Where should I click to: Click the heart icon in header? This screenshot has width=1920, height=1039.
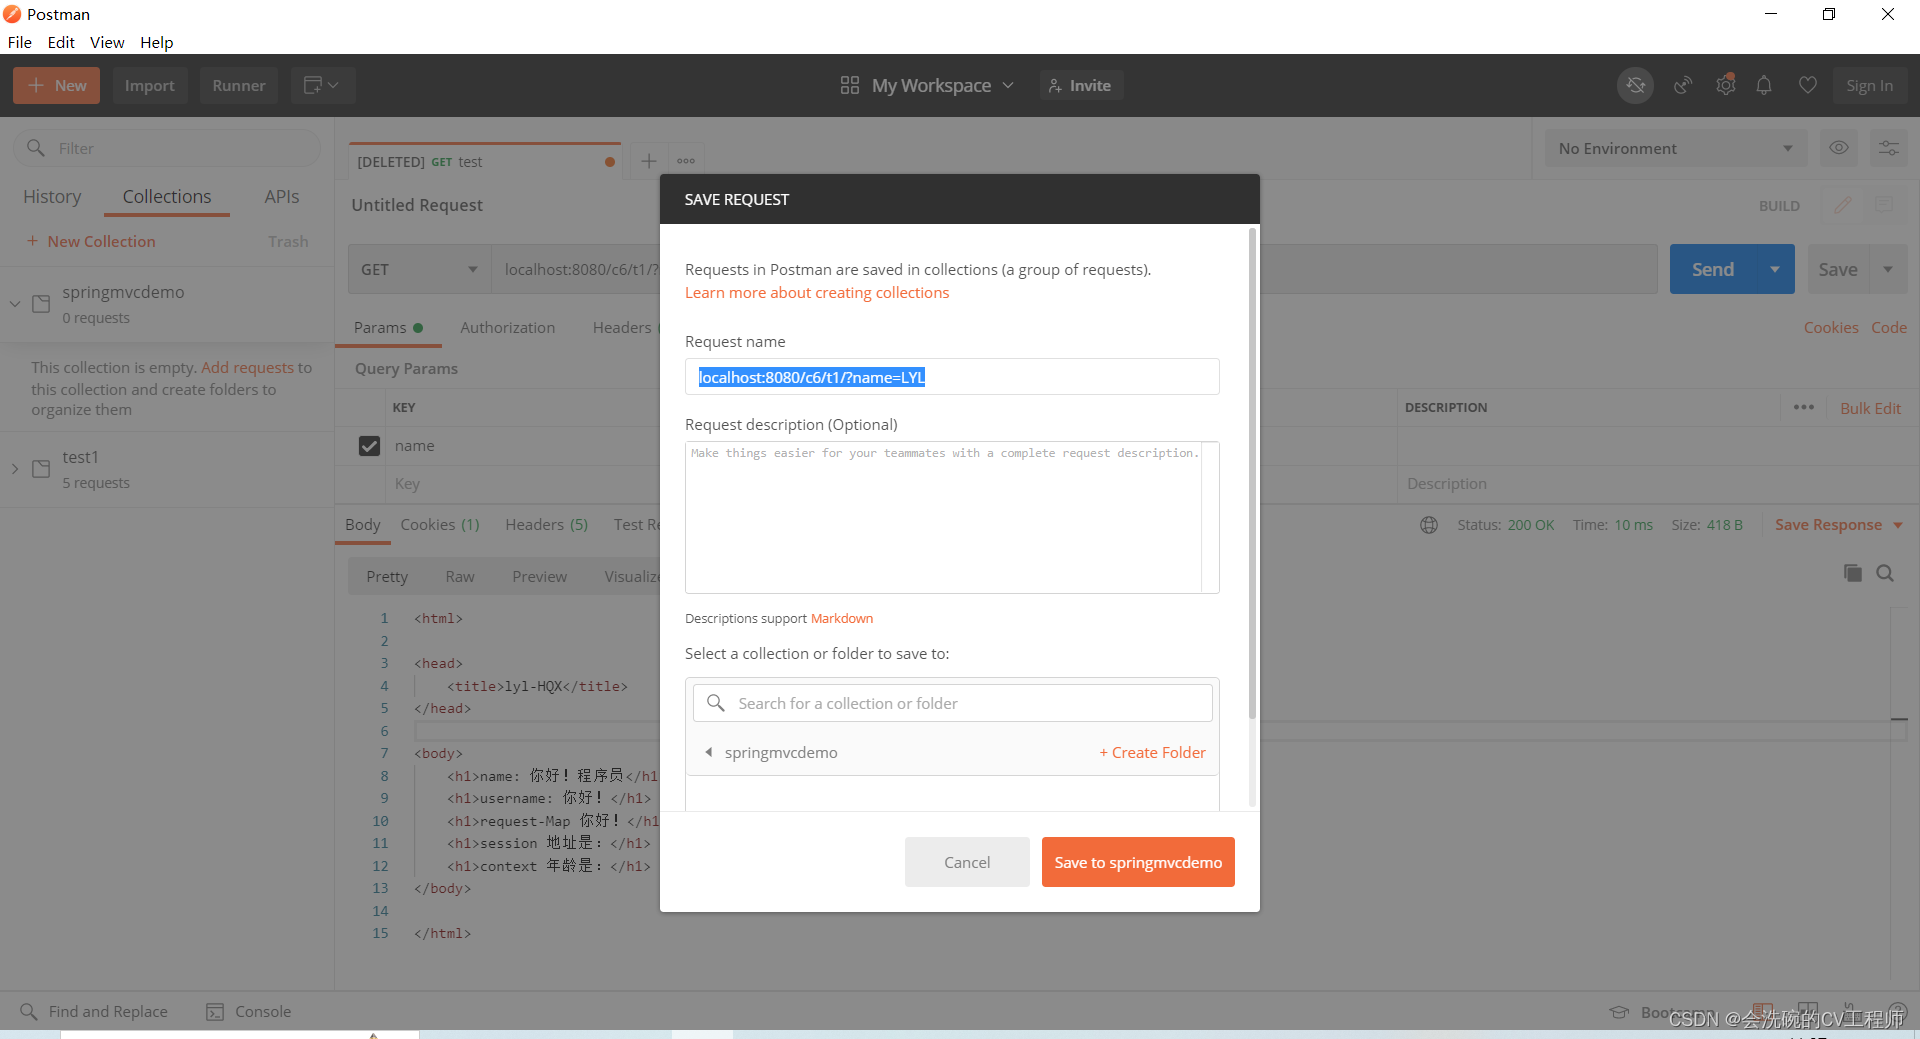[x=1808, y=86]
